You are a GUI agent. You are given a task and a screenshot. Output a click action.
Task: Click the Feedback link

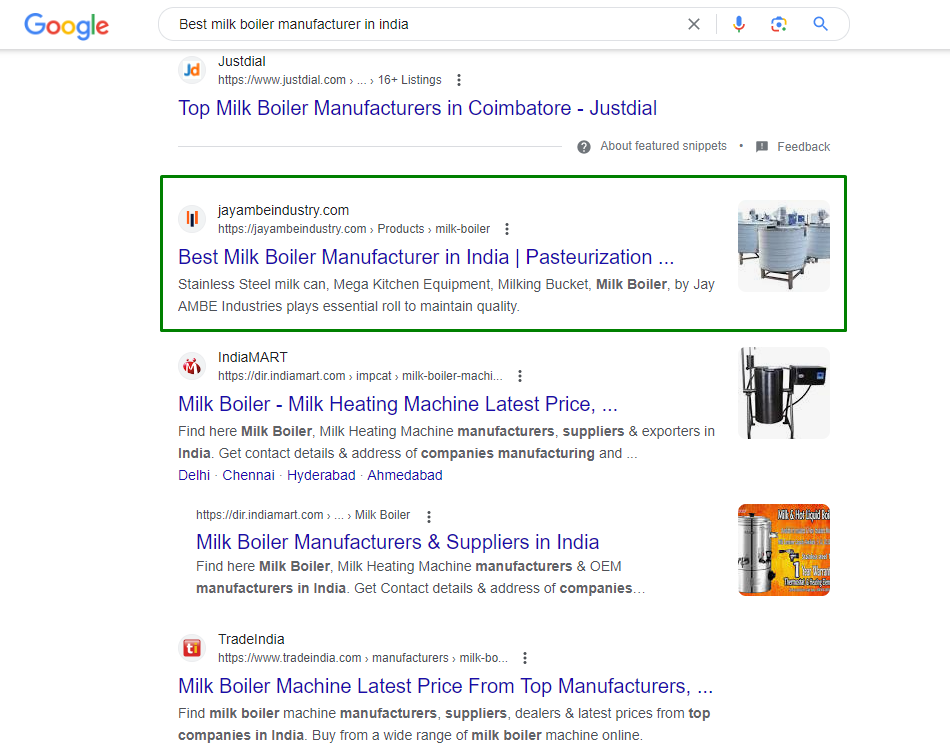(x=803, y=147)
